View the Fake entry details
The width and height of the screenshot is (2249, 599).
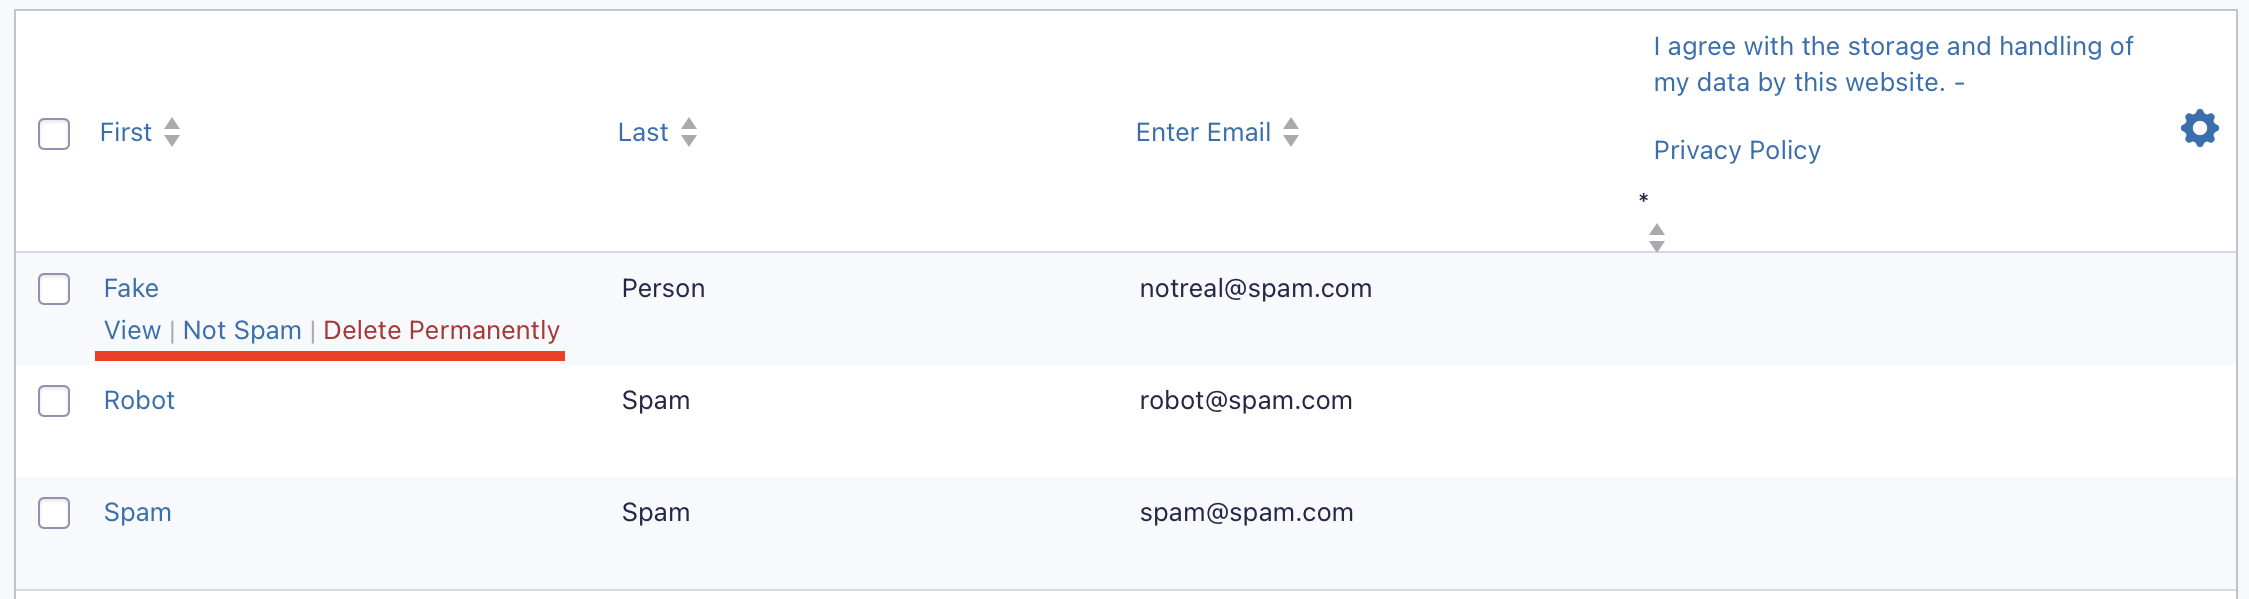(x=132, y=330)
